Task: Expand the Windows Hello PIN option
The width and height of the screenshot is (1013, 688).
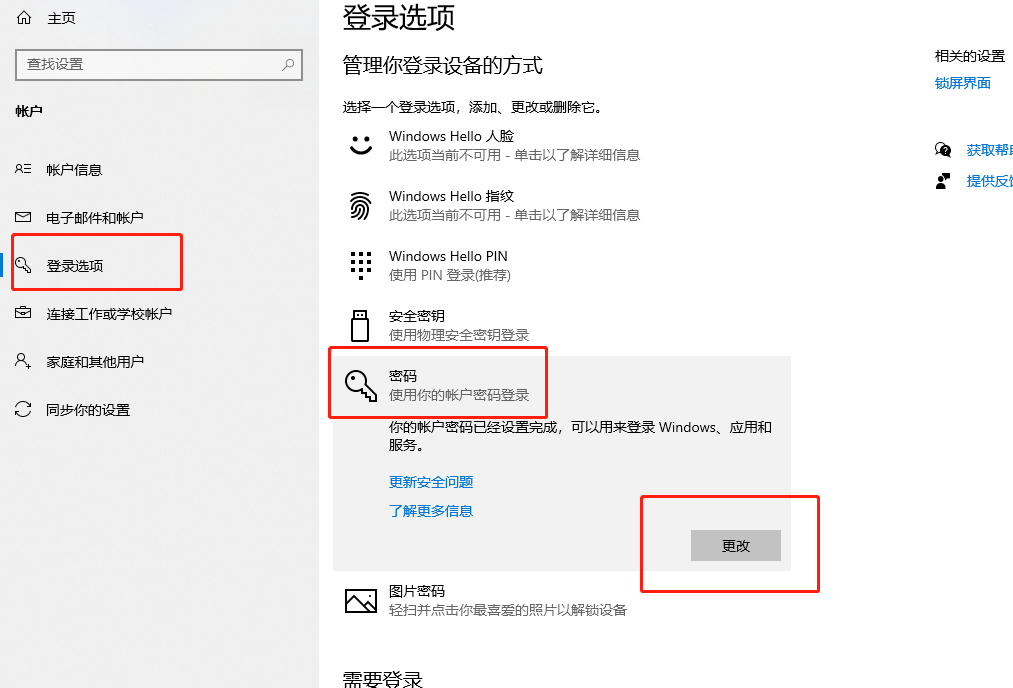Action: pyautogui.click(x=562, y=266)
